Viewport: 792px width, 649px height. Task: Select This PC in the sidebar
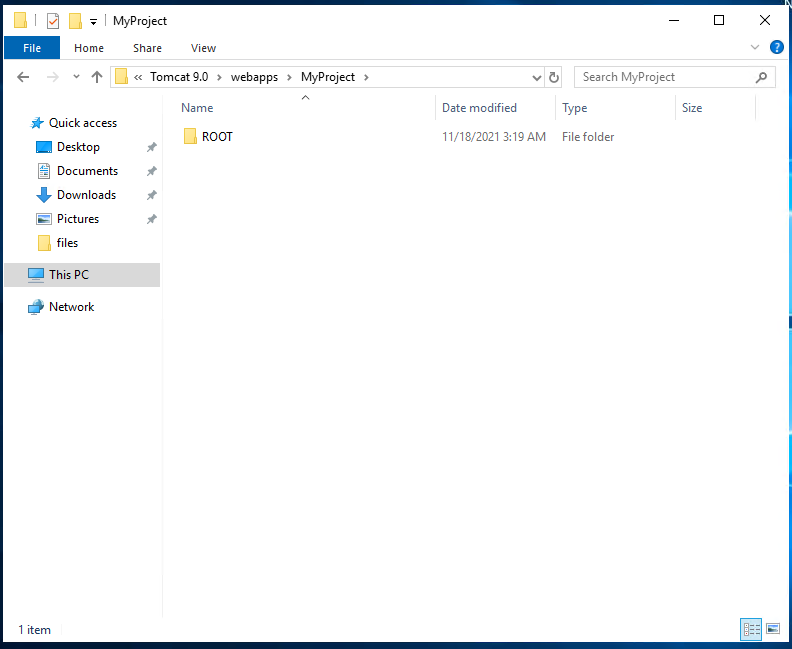click(82, 275)
